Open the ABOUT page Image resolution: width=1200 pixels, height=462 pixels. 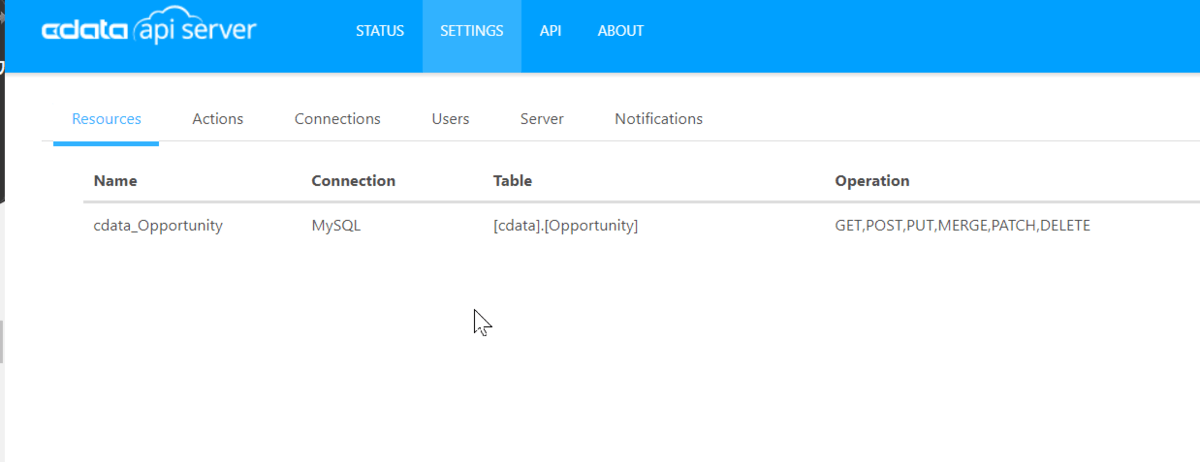tap(621, 31)
